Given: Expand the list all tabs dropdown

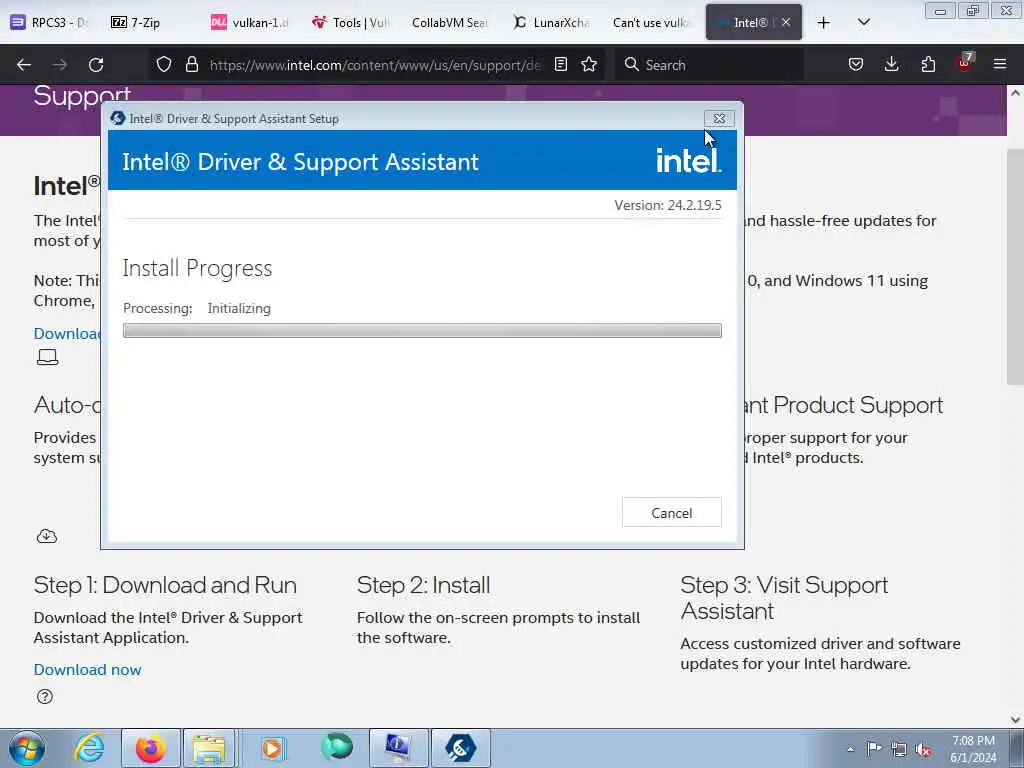Looking at the screenshot, I should [863, 22].
